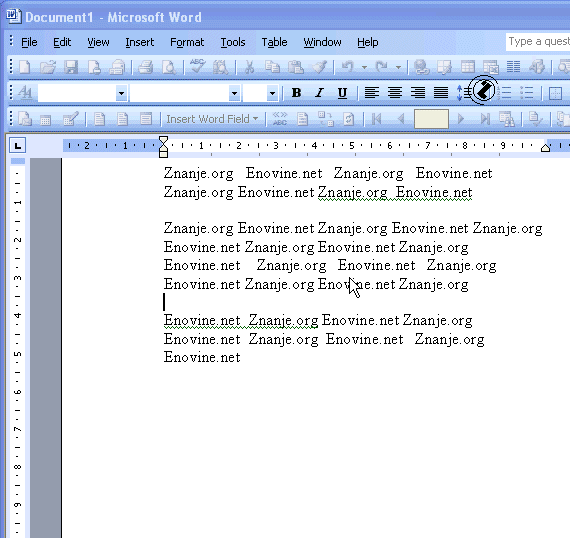Toggle bulleted list formatting

[526, 93]
